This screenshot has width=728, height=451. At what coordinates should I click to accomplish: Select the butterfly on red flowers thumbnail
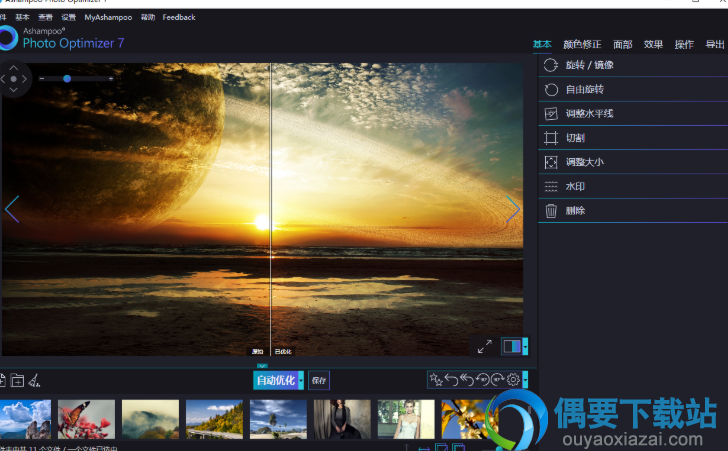[86, 419]
